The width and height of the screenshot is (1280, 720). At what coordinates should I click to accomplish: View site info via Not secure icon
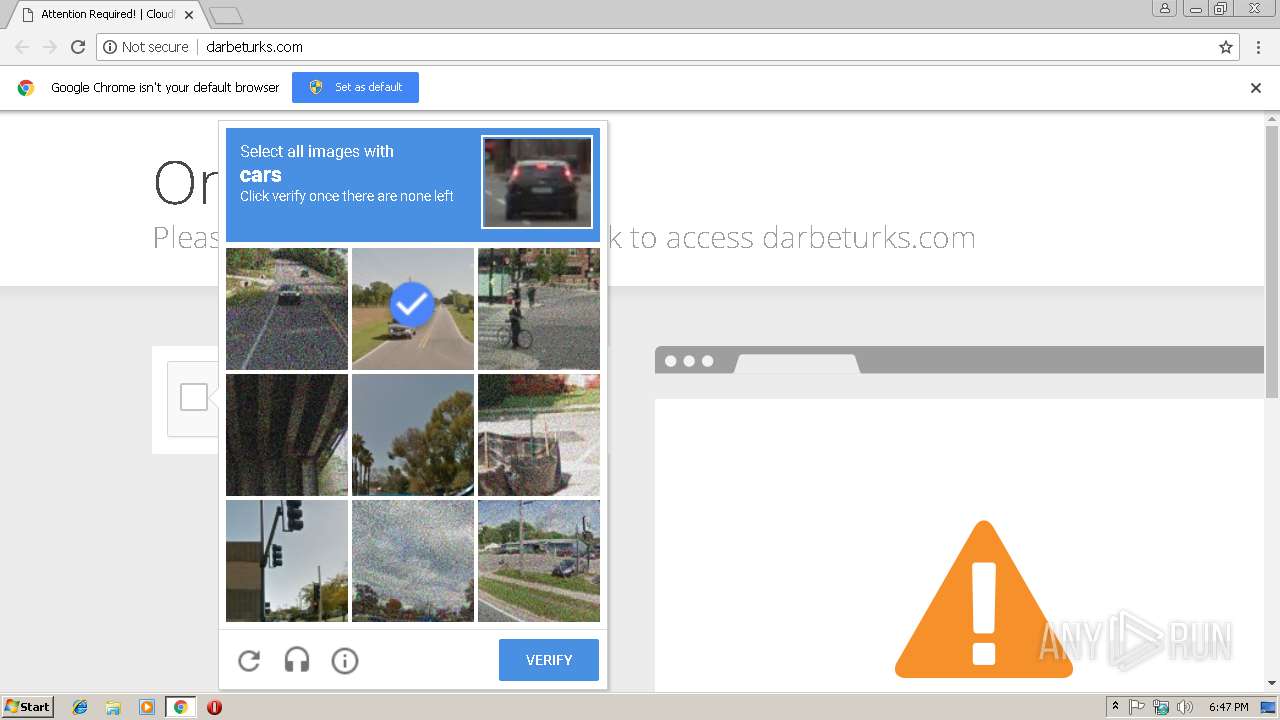pyautogui.click(x=110, y=47)
